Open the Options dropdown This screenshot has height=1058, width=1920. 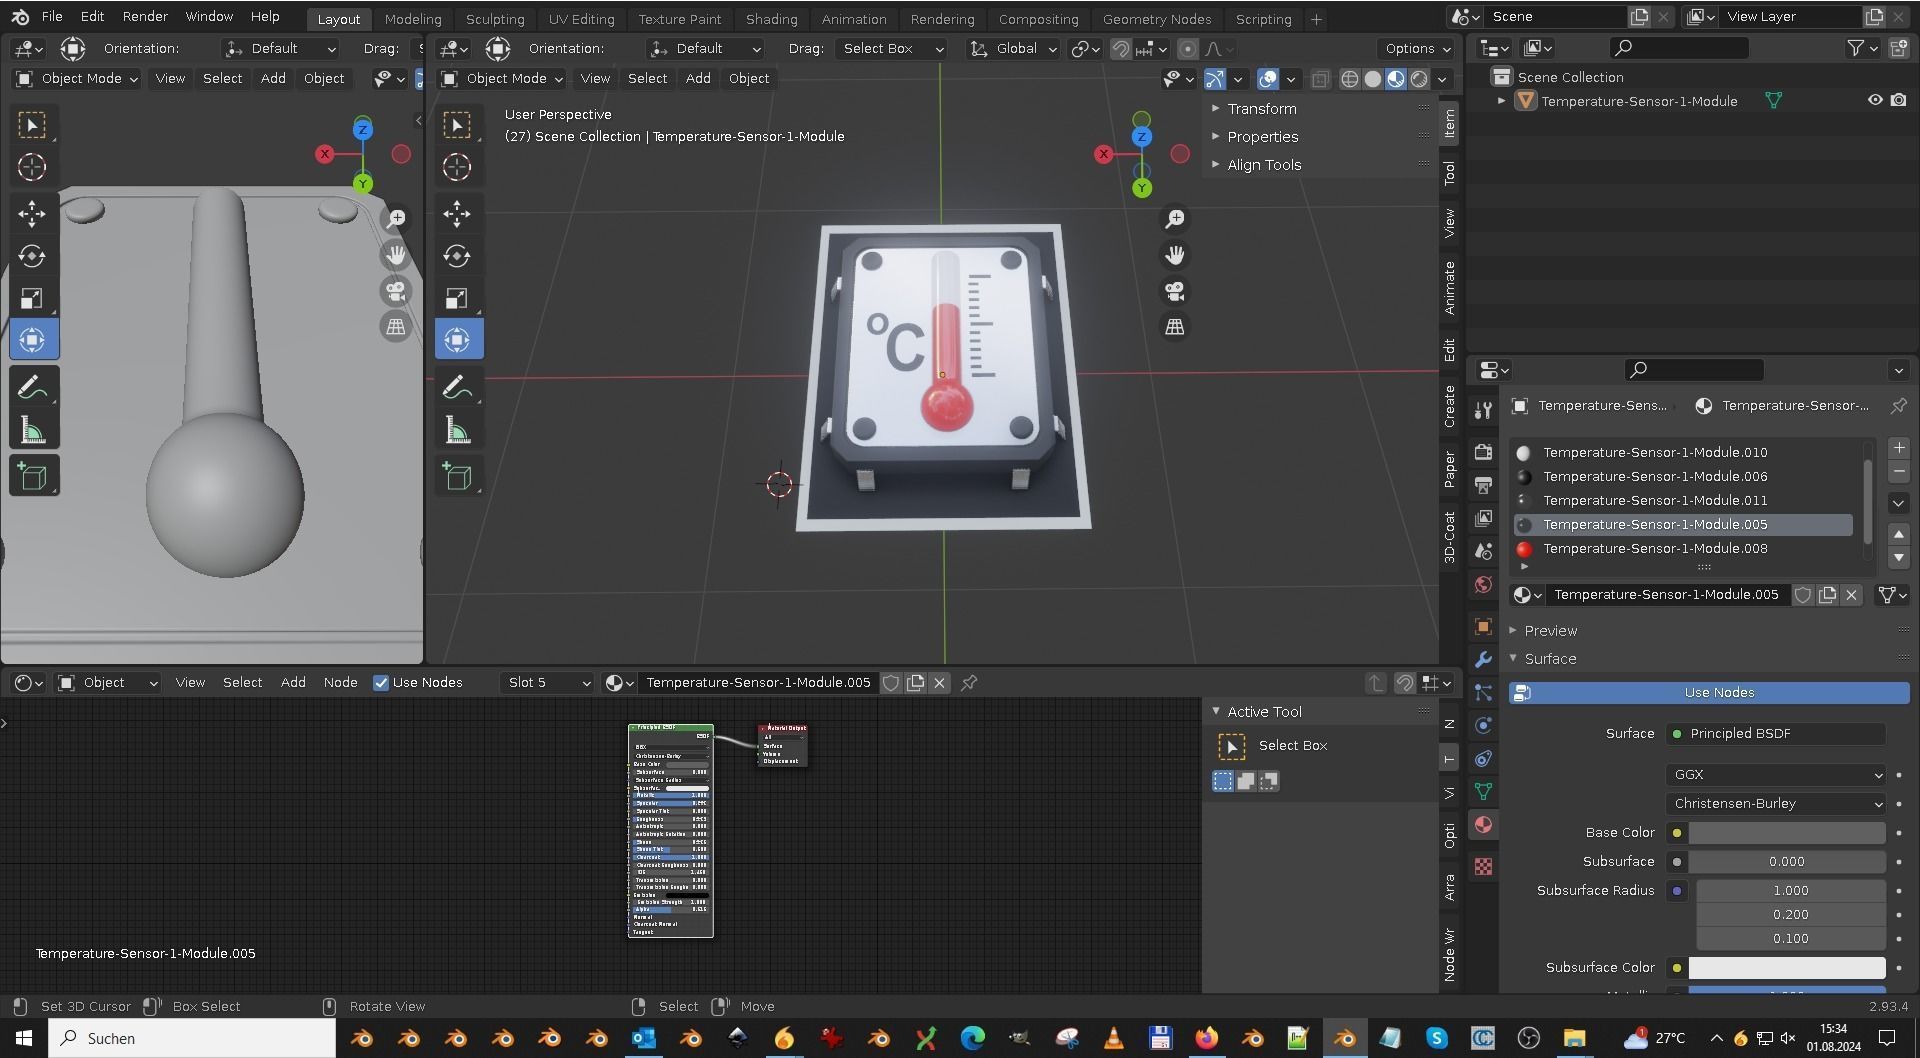(x=1417, y=48)
